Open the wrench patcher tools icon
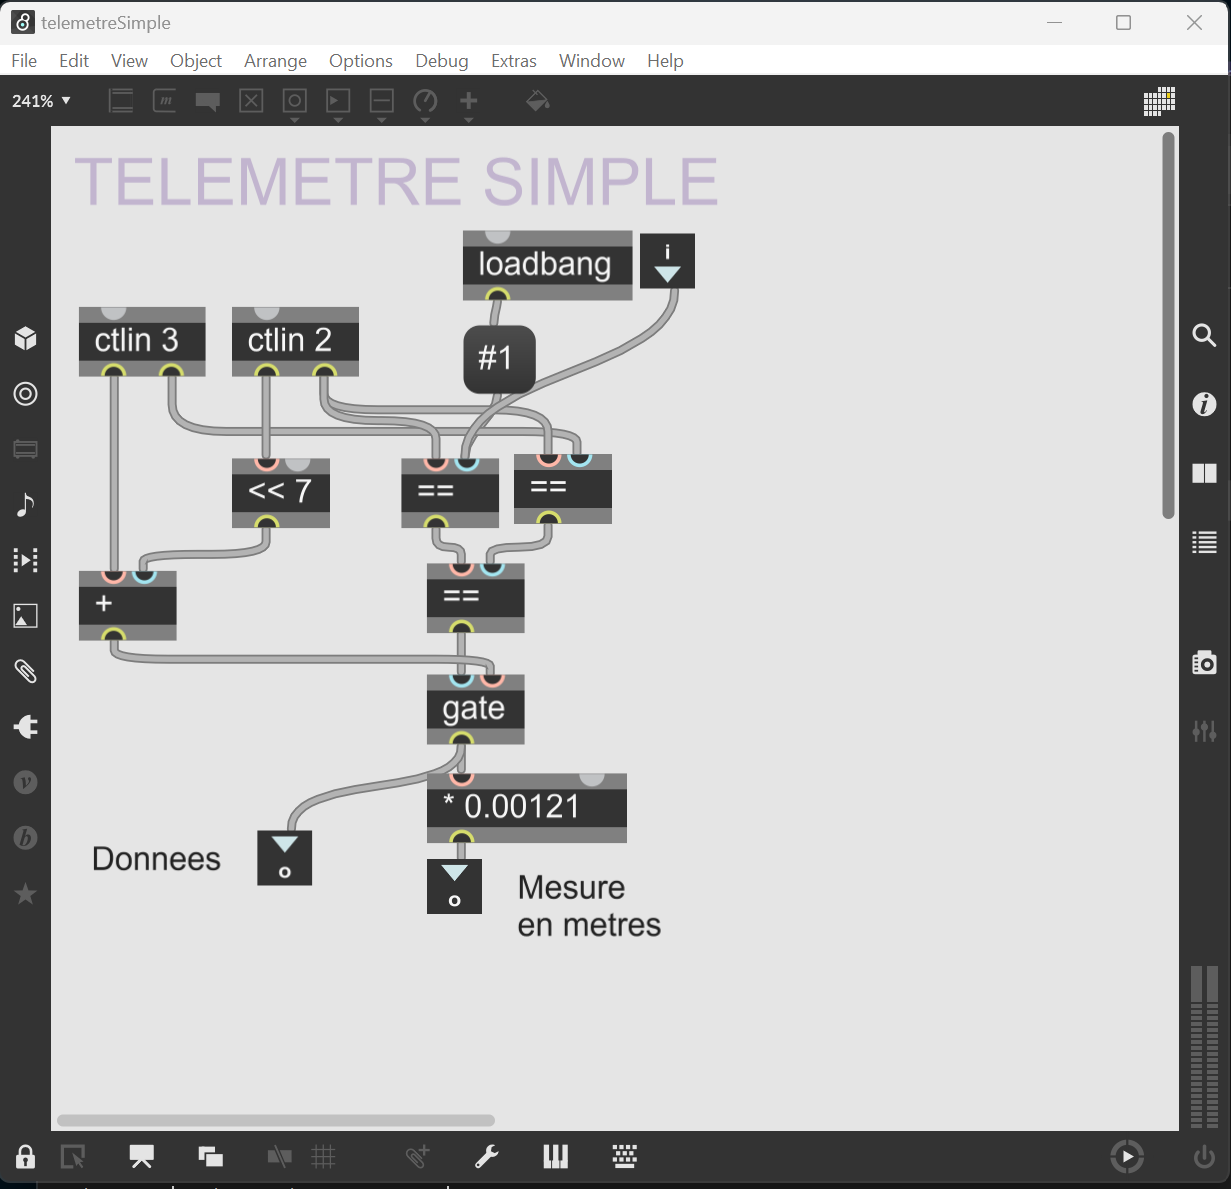 487,1157
